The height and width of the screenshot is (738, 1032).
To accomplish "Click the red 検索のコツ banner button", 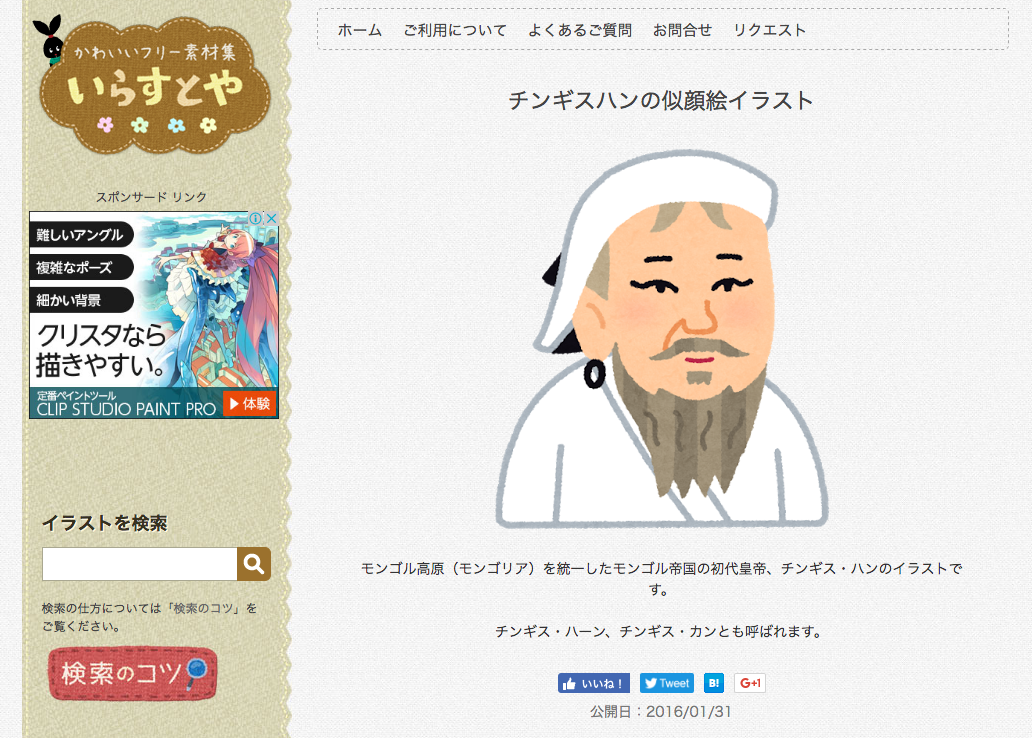I will point(132,673).
